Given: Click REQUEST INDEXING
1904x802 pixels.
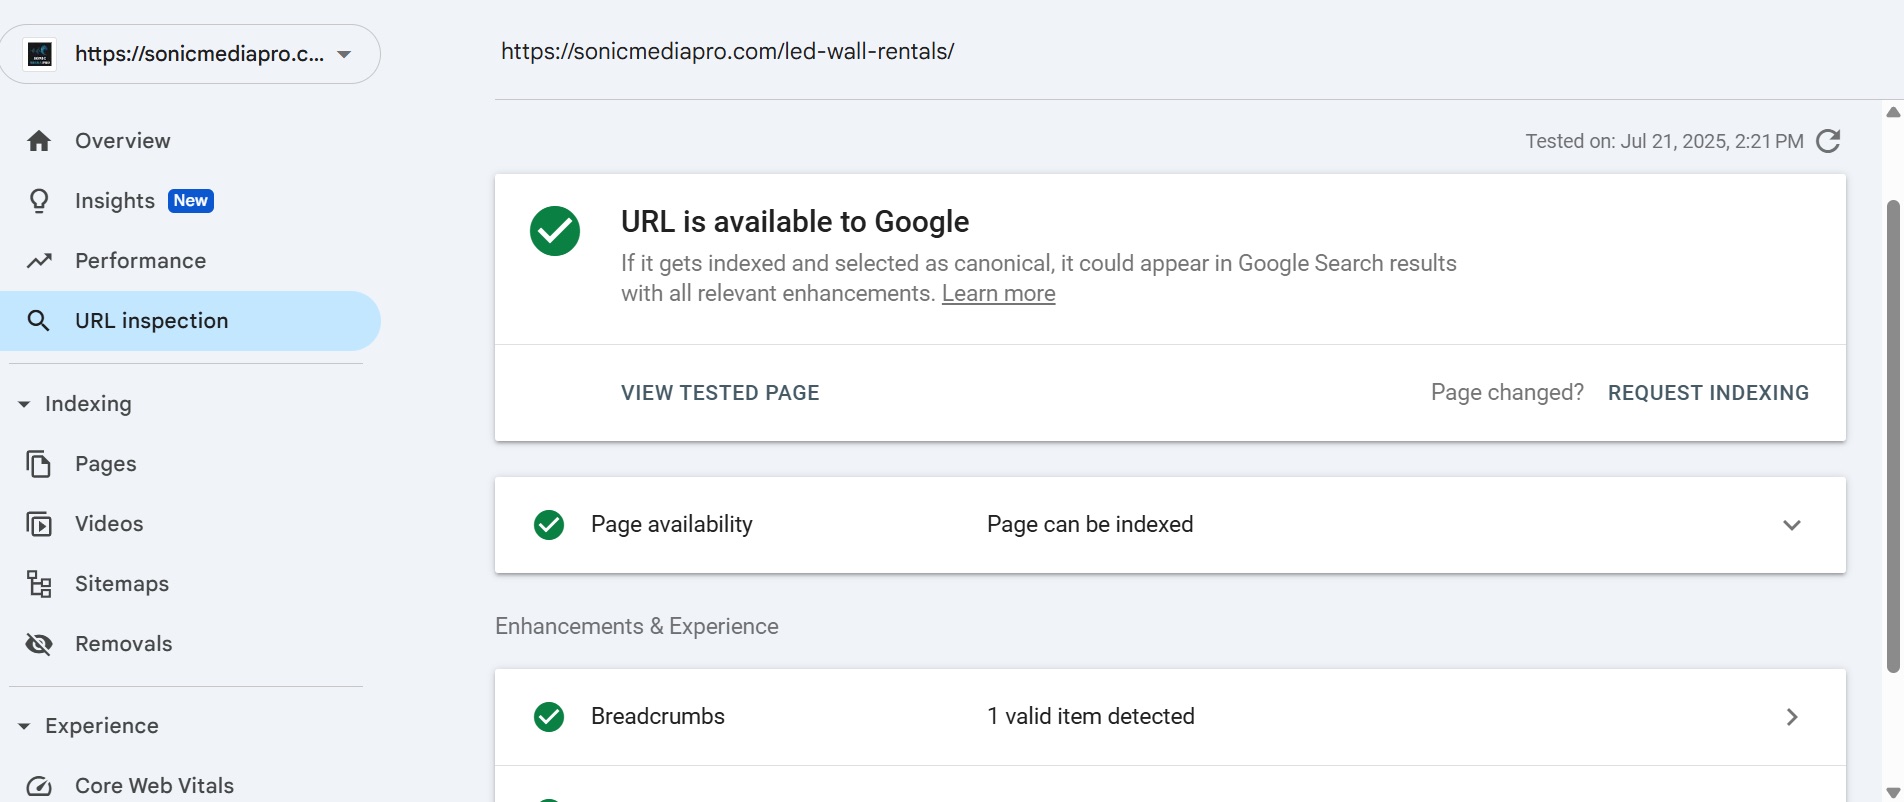Looking at the screenshot, I should click(1708, 393).
